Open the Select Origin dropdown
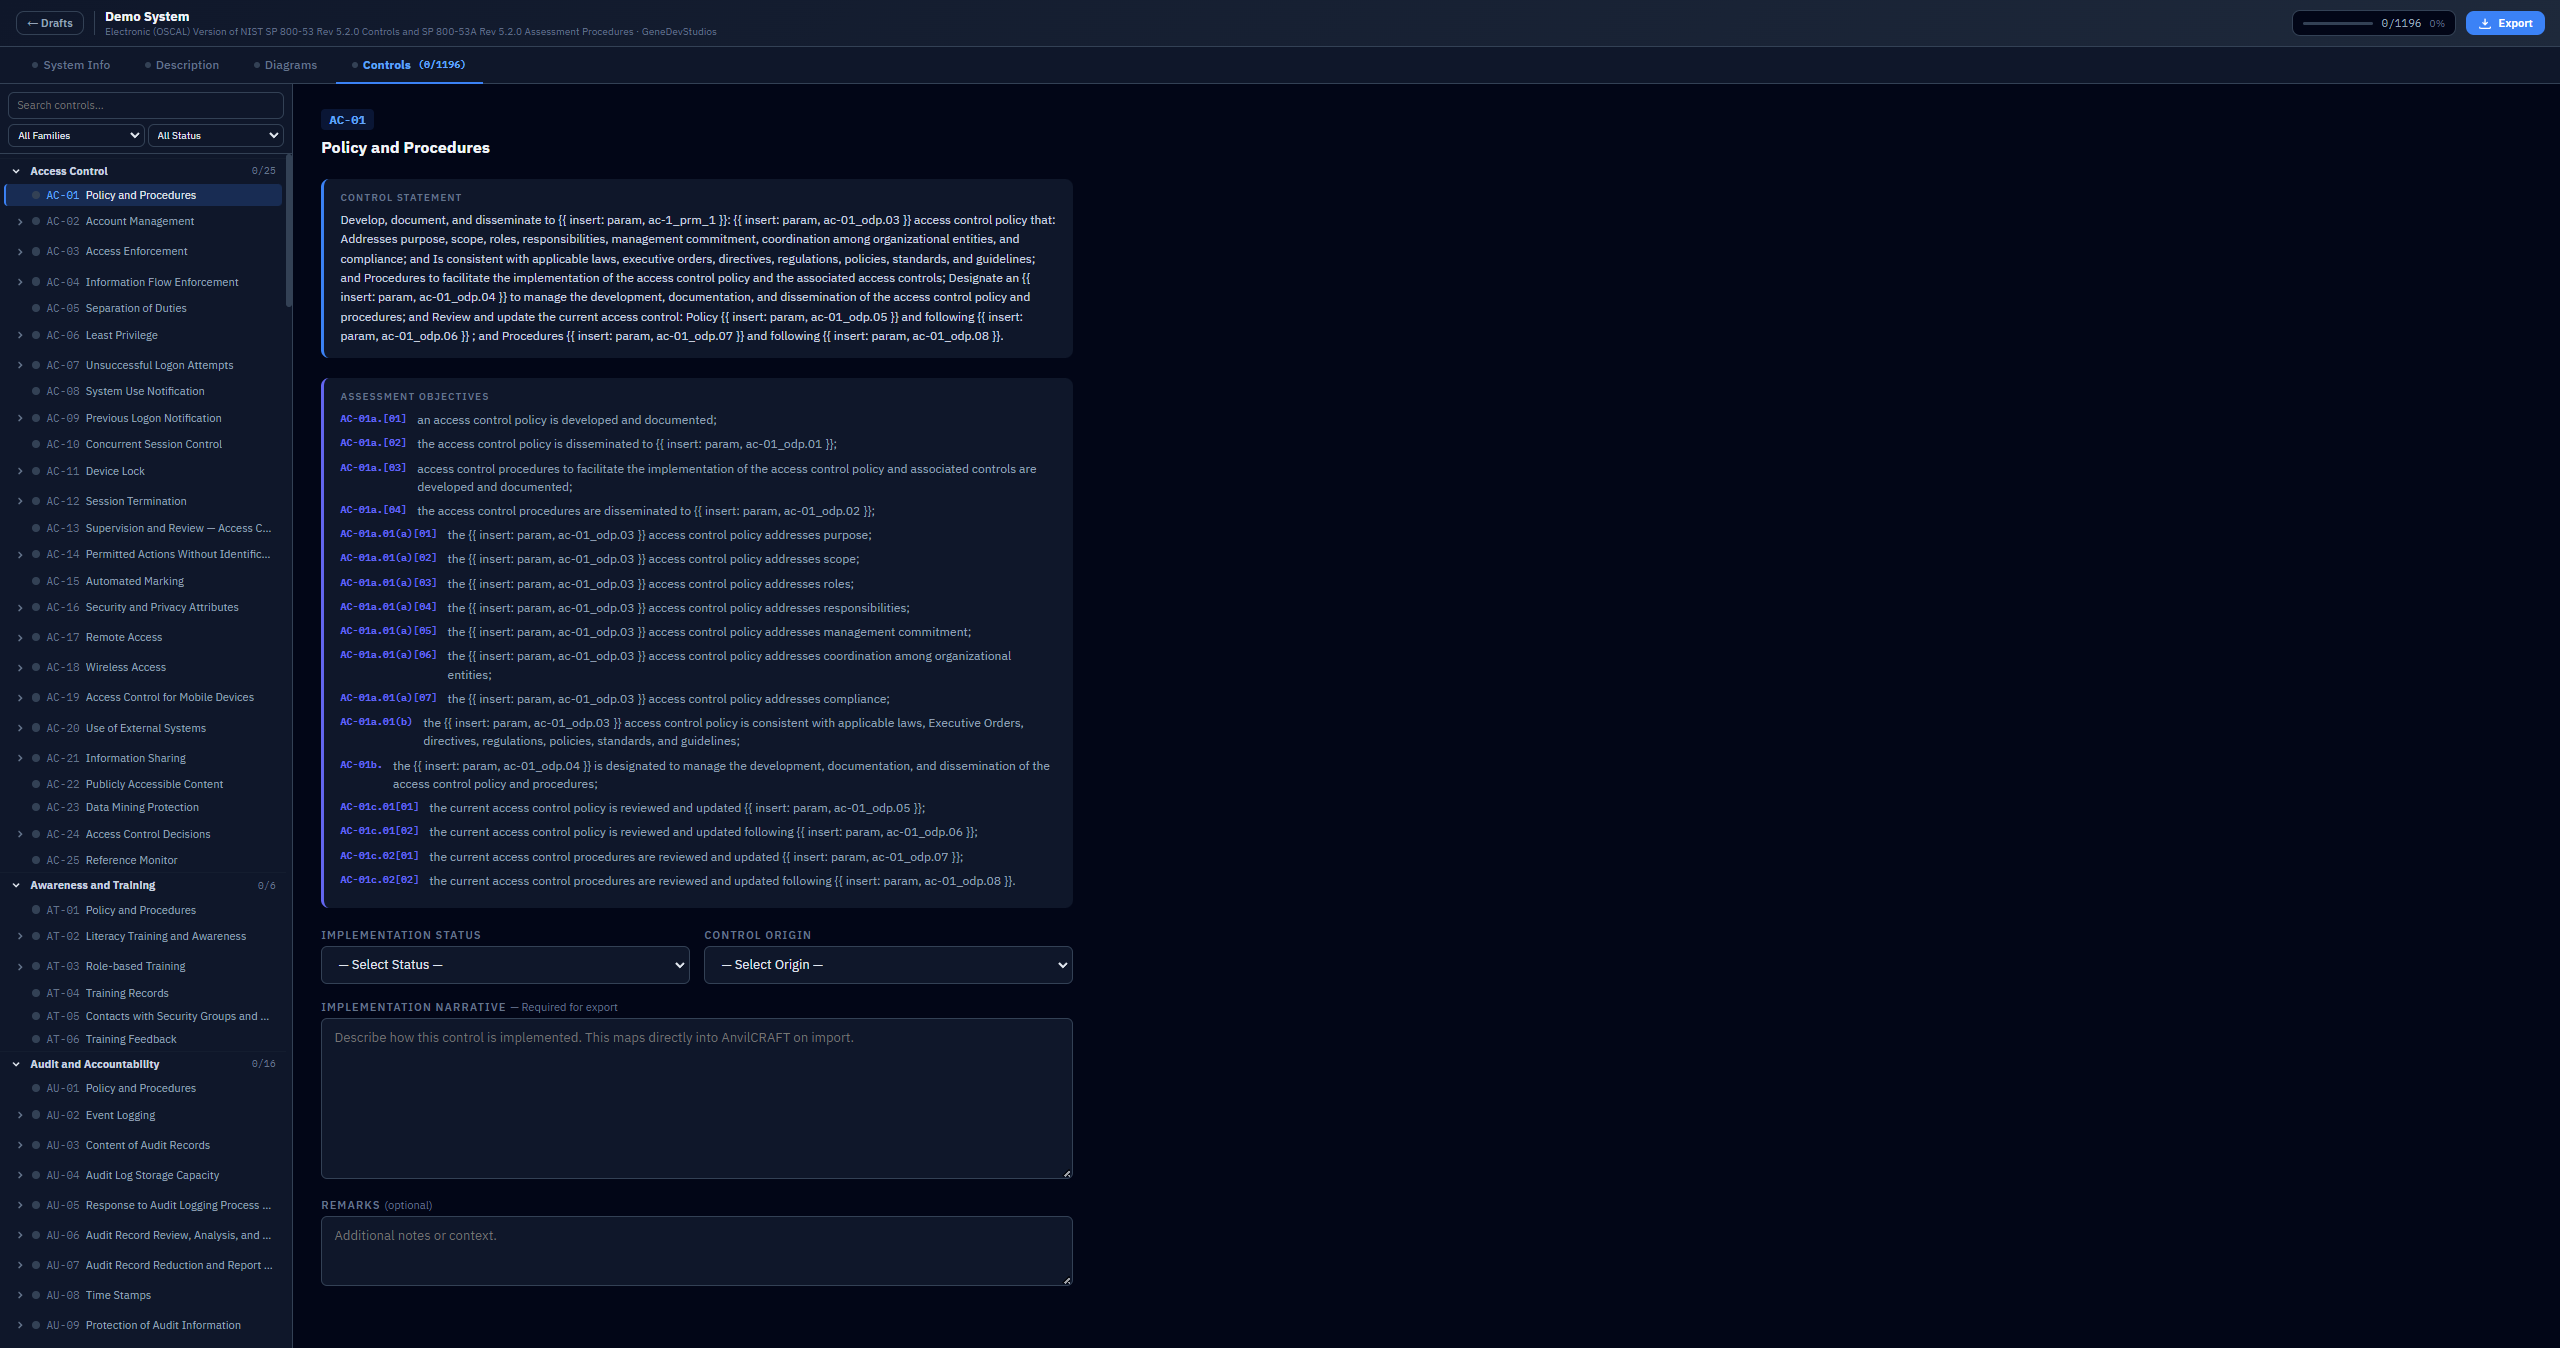The image size is (2560, 1348). (888, 965)
